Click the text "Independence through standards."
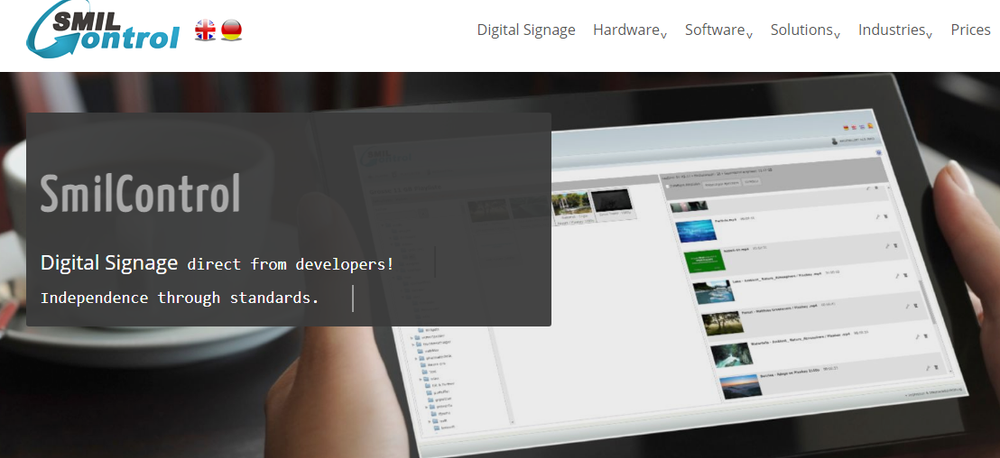 179,298
